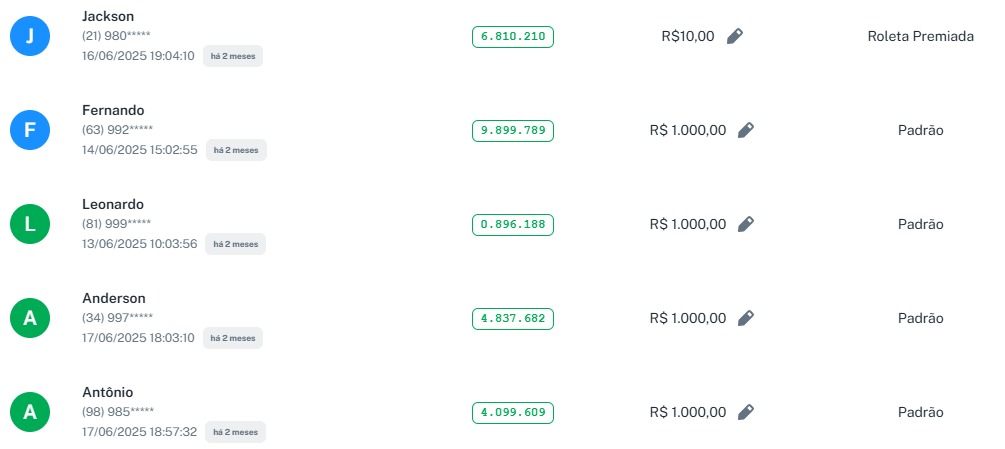Edit Antônio's R$ 1.000,00 prize value
This screenshot has height=449, width=1005.
coord(746,412)
